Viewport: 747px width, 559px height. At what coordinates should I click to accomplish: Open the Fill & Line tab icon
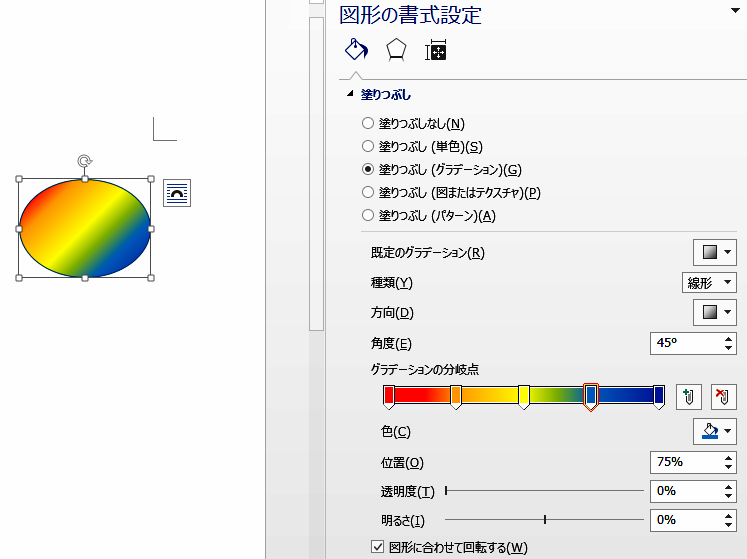click(x=355, y=51)
